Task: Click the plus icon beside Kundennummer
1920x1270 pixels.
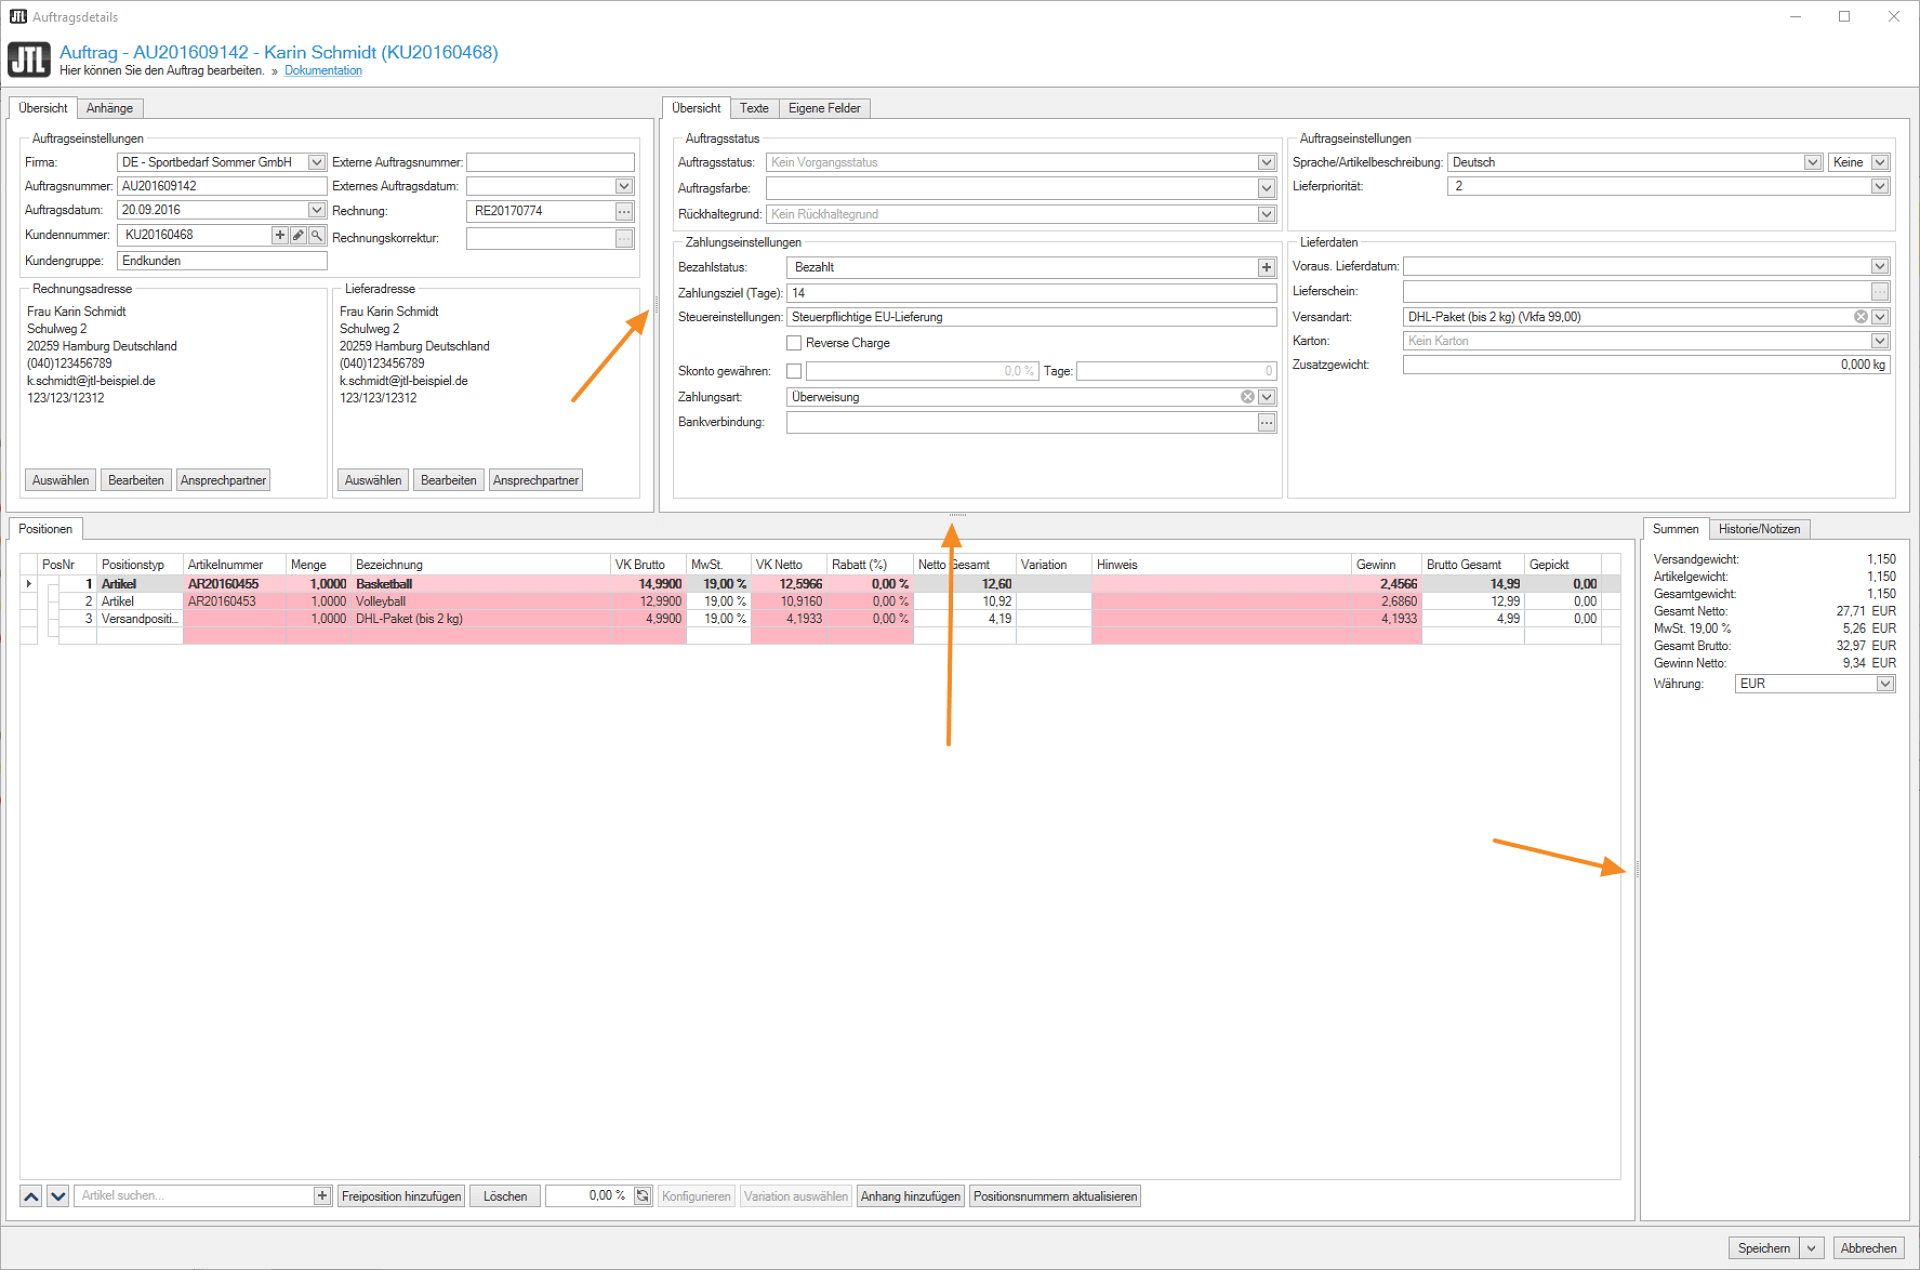Action: [280, 235]
